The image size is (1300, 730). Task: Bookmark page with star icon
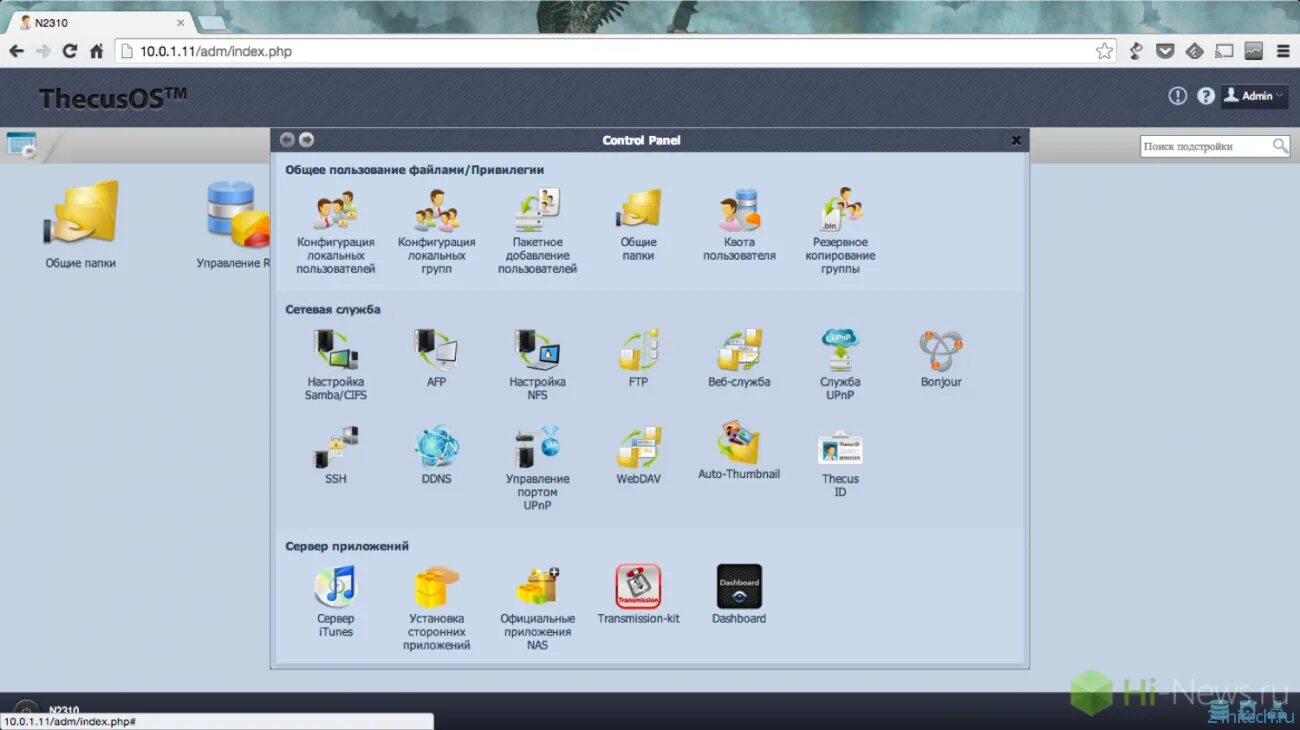coord(1104,51)
